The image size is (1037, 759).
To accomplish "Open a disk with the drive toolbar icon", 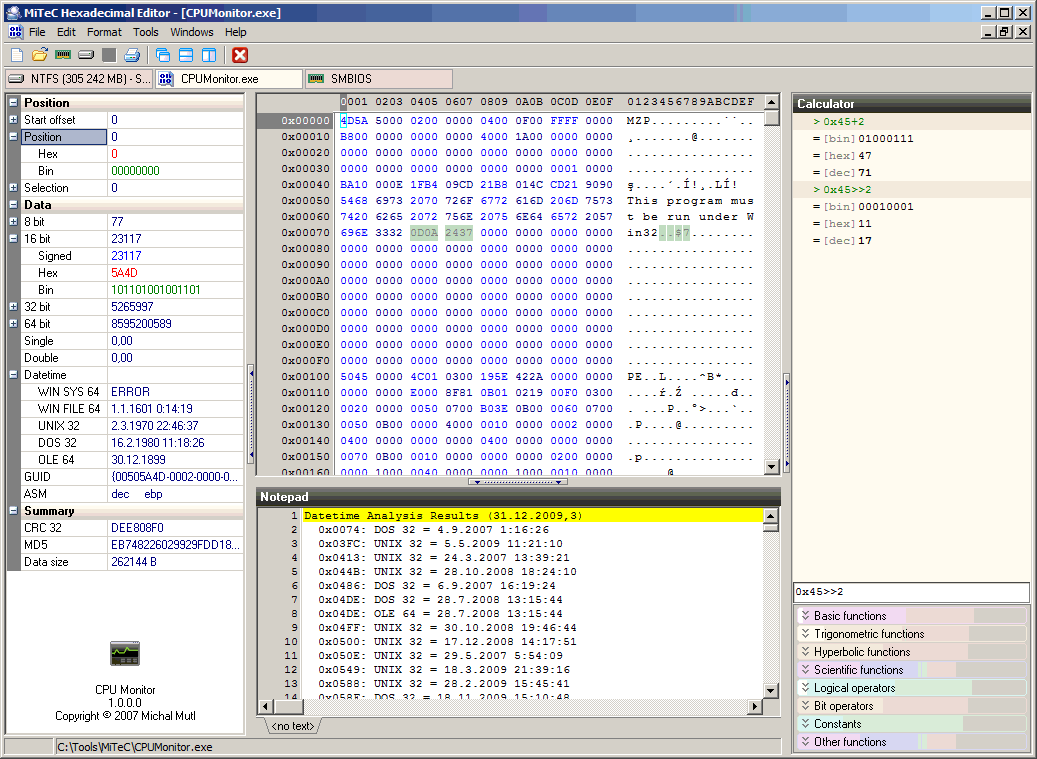I will (x=85, y=55).
